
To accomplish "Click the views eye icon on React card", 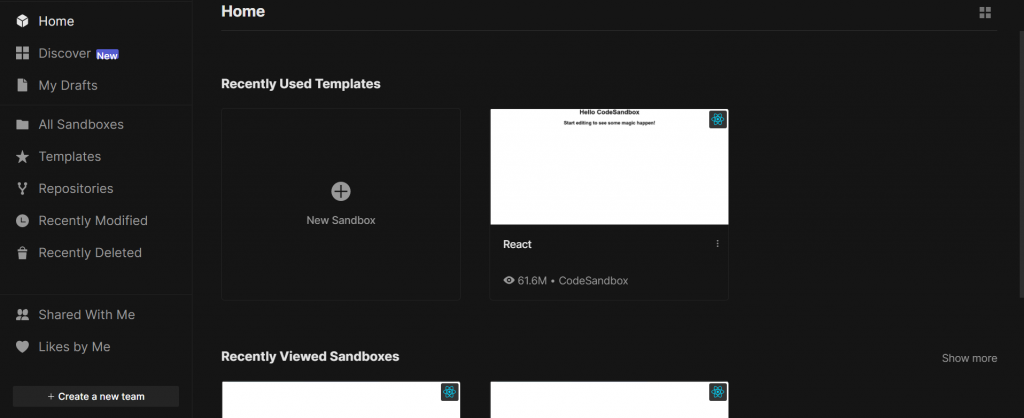I will click(509, 281).
